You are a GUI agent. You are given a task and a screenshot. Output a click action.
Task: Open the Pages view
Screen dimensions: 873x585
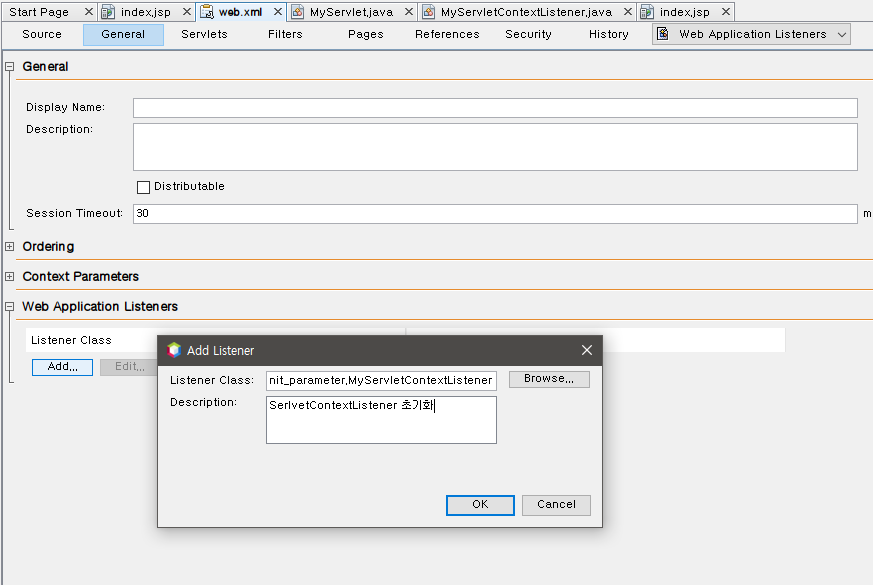tap(366, 35)
